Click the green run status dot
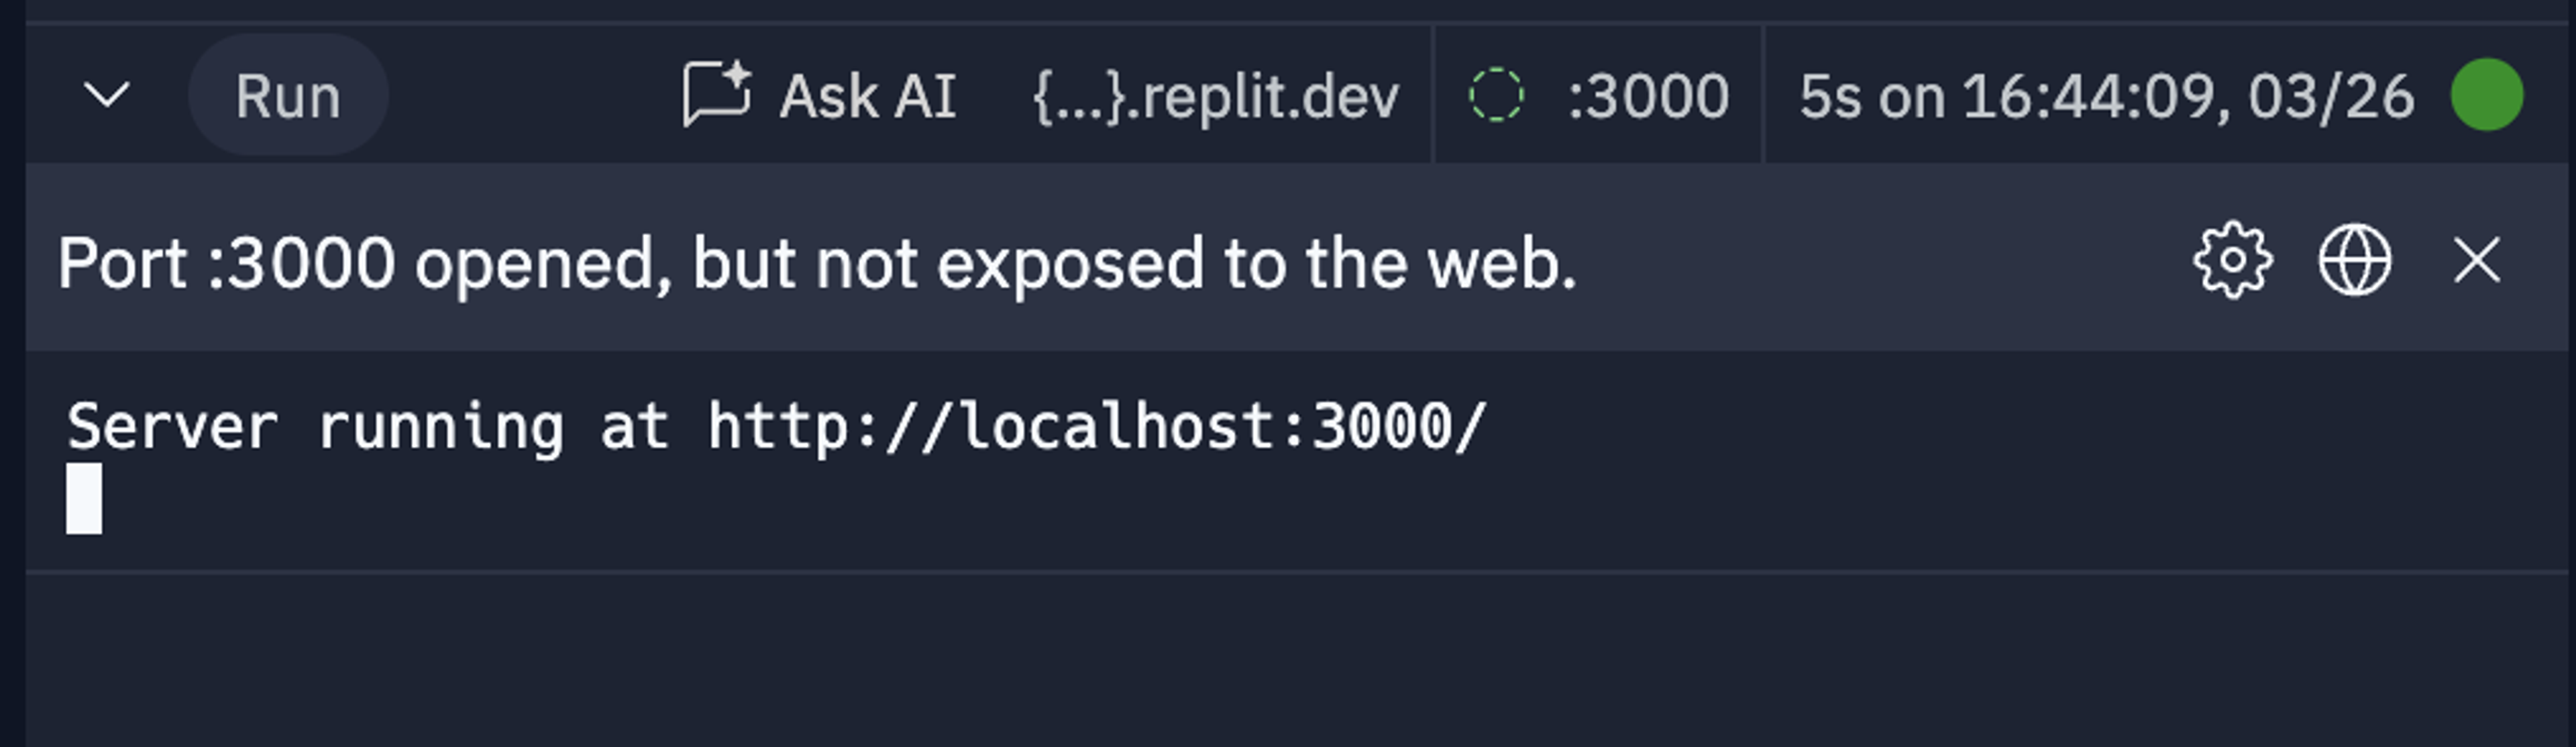This screenshot has height=747, width=2576. click(x=2486, y=95)
